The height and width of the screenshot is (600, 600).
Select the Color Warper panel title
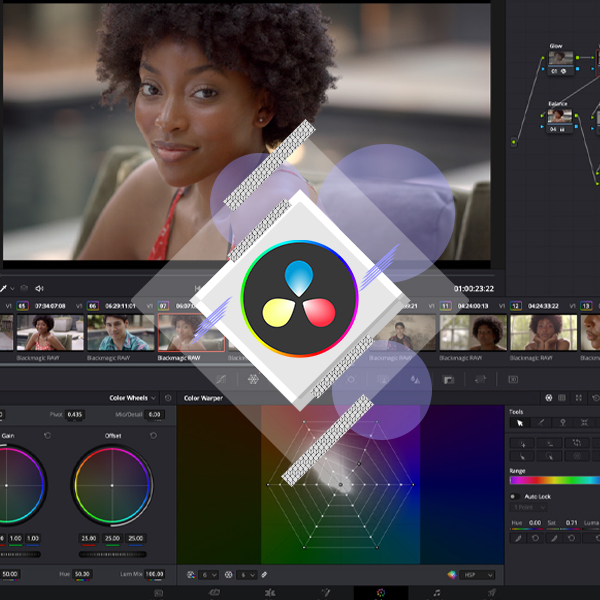click(203, 398)
